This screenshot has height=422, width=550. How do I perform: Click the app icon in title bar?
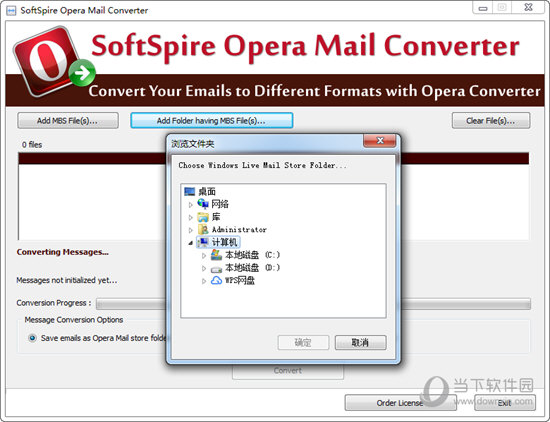(11, 11)
